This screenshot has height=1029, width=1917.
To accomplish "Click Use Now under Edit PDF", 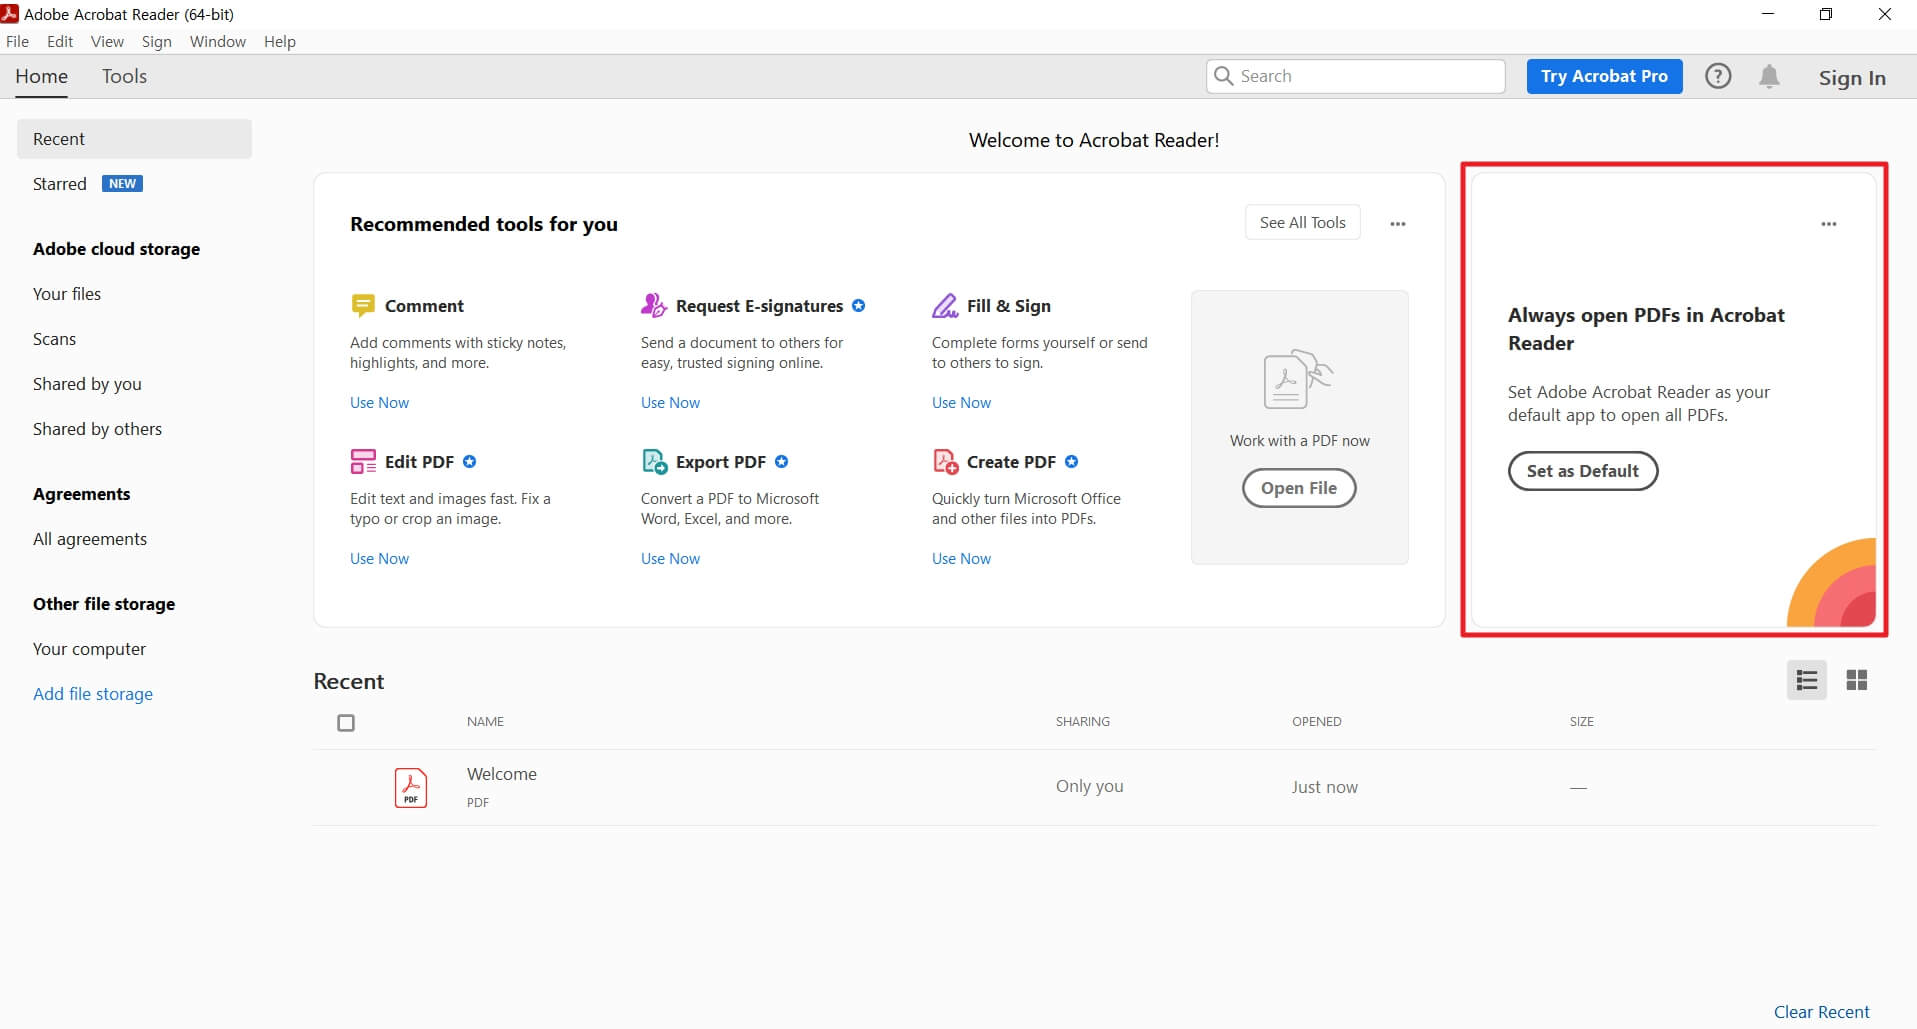I will click(x=379, y=558).
